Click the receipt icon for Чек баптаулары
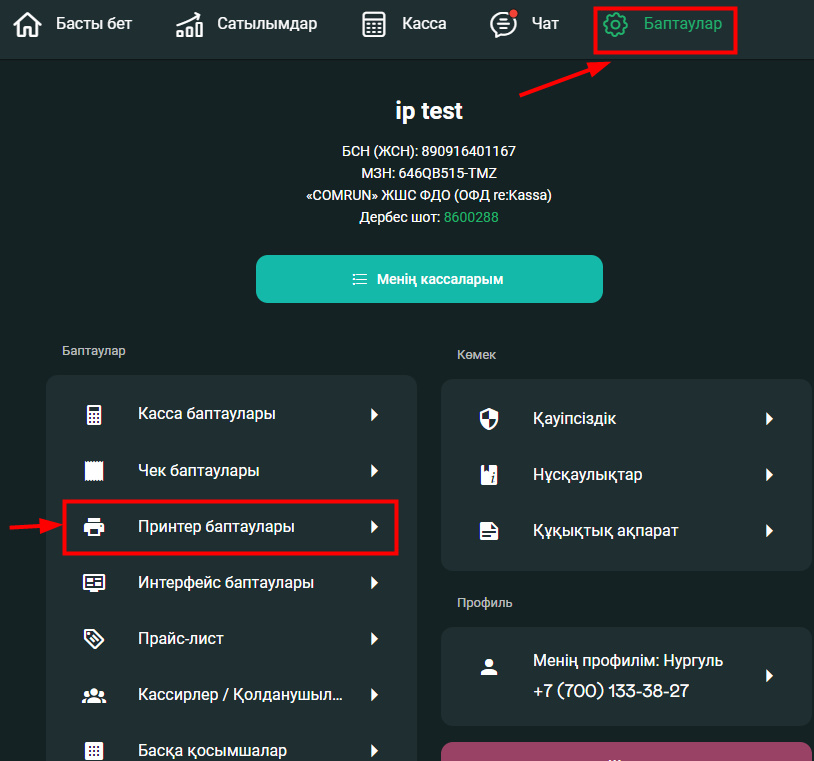This screenshot has width=814, height=761. tap(94, 471)
